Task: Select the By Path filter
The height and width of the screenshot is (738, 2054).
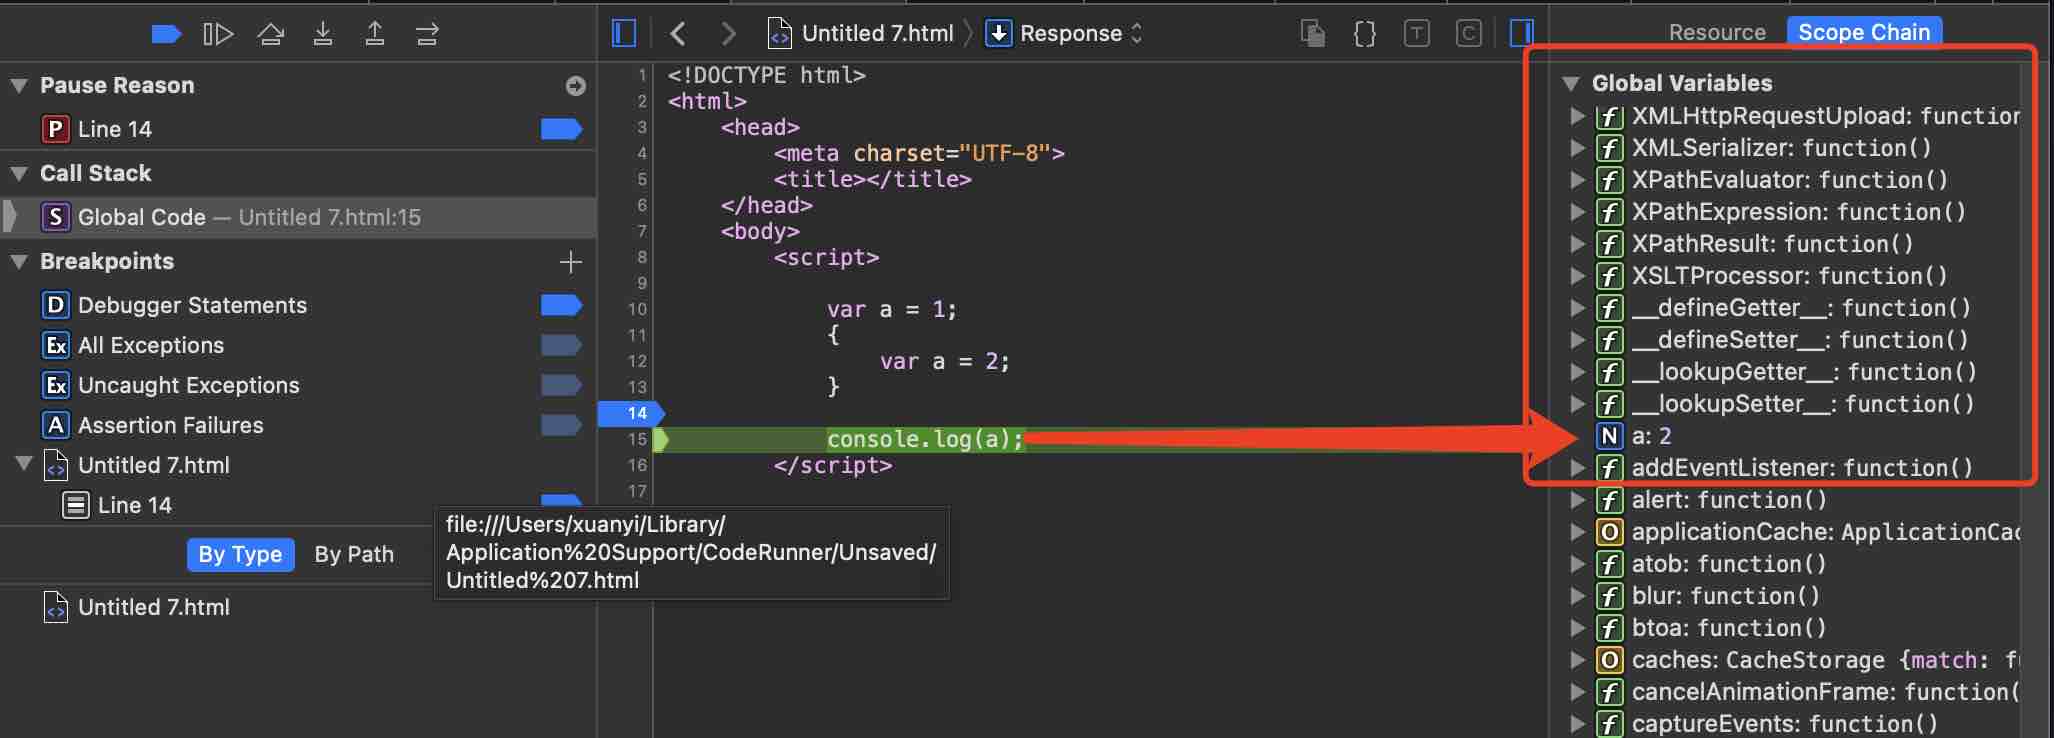Action: [x=354, y=554]
